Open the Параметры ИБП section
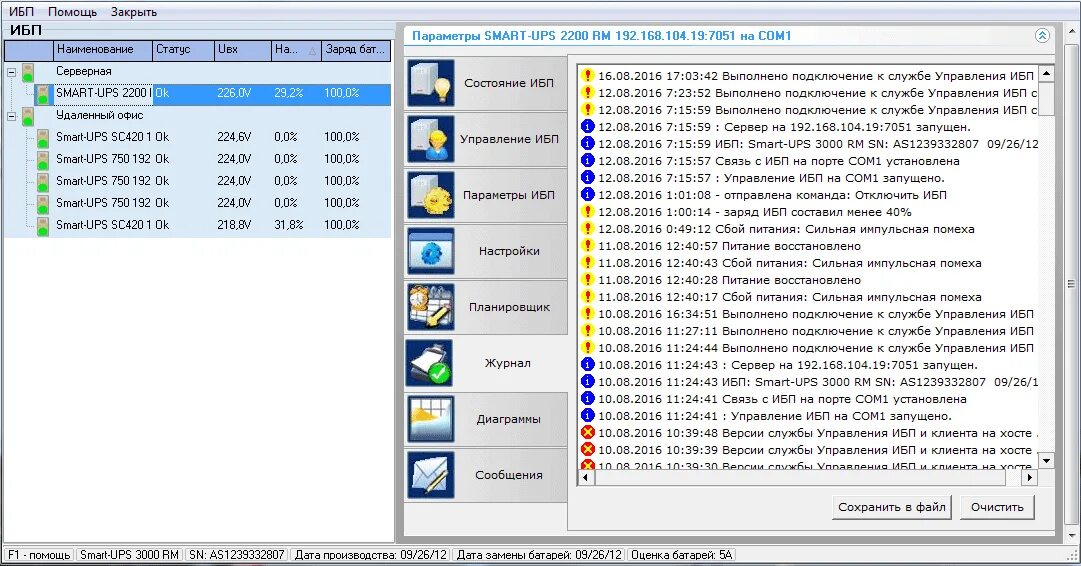The image size is (1081, 566). point(486,195)
